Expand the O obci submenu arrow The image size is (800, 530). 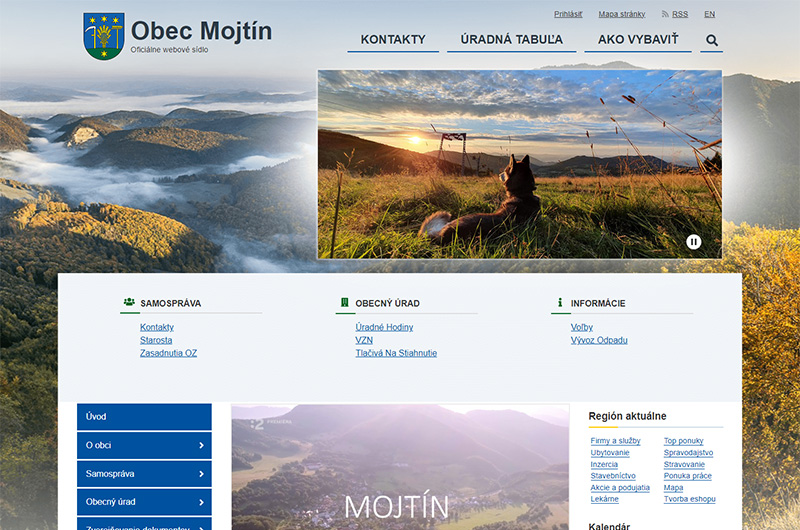[x=201, y=445]
